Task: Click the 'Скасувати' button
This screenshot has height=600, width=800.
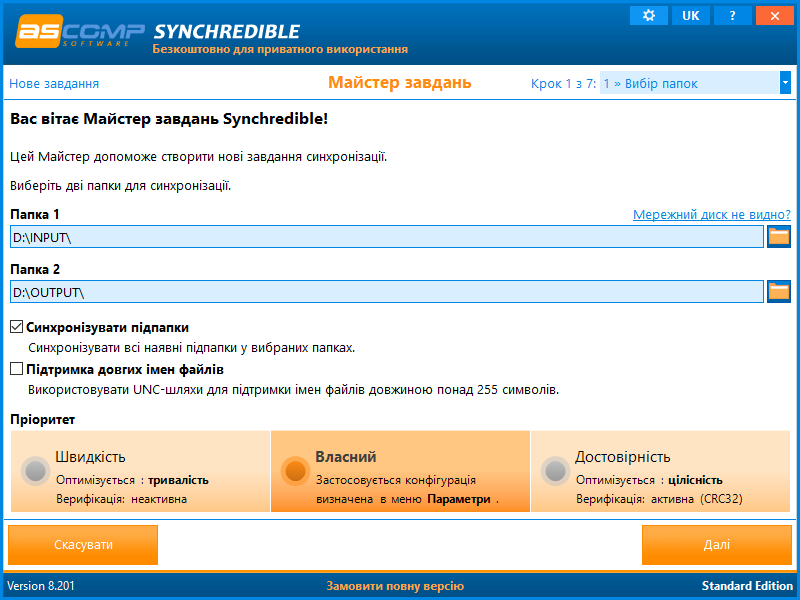Action: point(83,545)
